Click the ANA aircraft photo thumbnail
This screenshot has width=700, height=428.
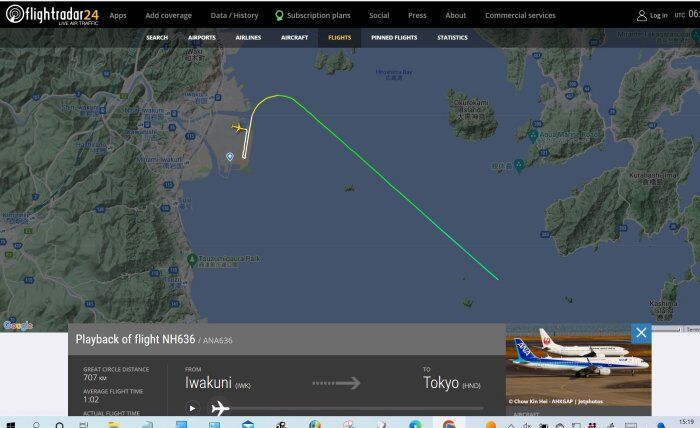tap(578, 365)
